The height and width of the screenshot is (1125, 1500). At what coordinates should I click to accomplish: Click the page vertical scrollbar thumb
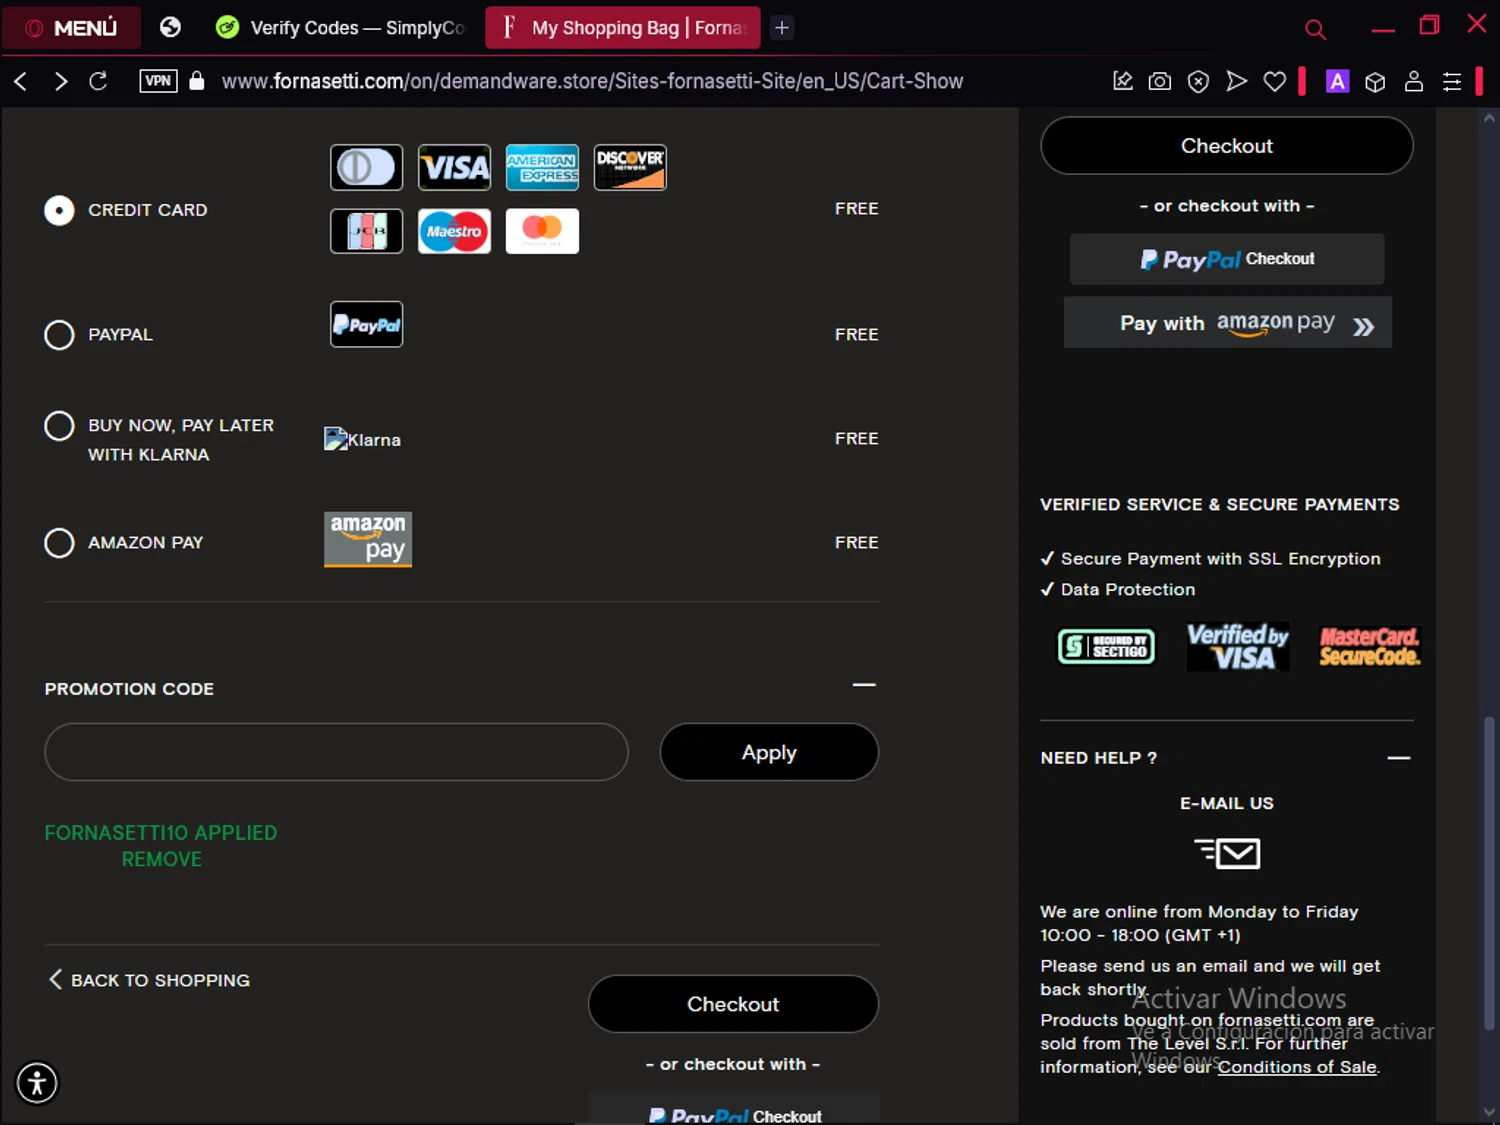pyautogui.click(x=1489, y=873)
